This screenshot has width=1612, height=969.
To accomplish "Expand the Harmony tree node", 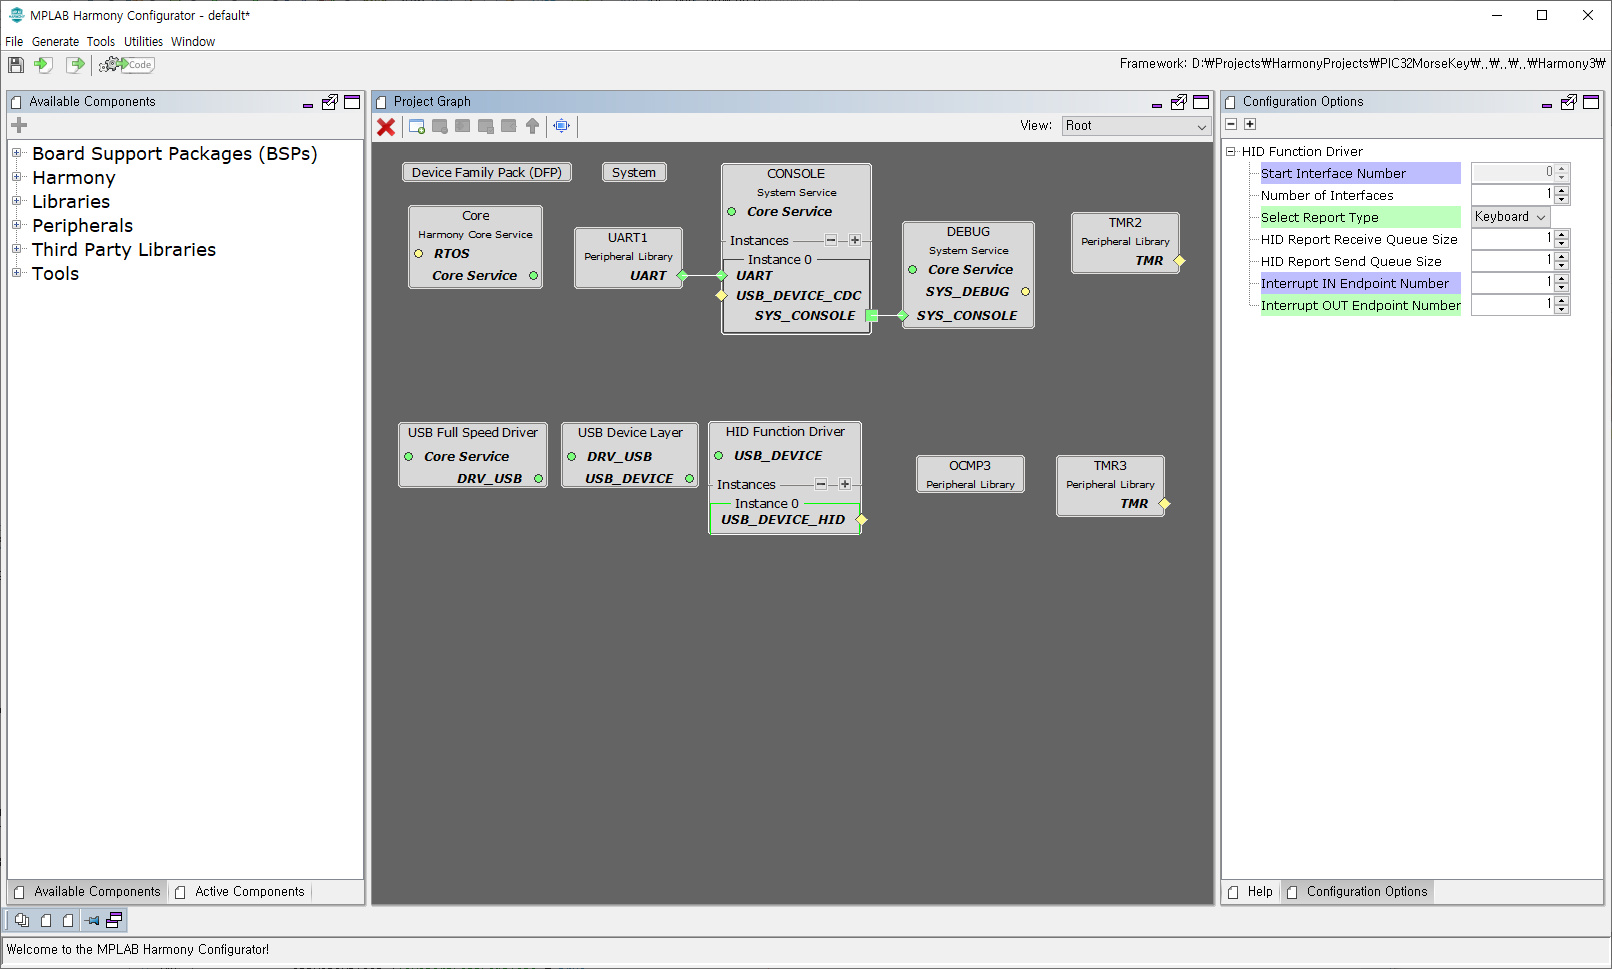I will click(x=17, y=177).
